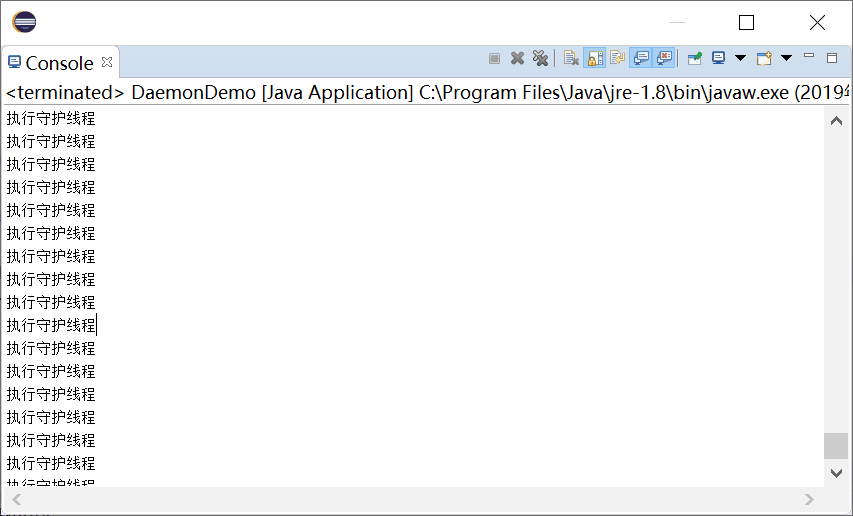Viewport: 853px width, 516px height.
Task: Click the vertical scrollbar down arrow
Action: (837, 473)
